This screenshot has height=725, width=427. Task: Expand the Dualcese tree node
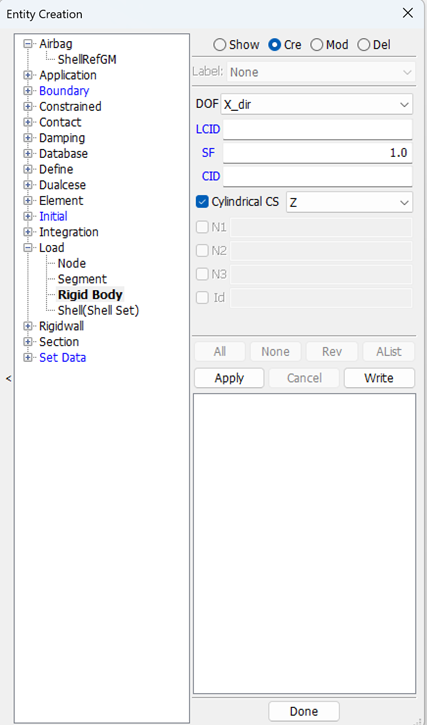tap(28, 185)
